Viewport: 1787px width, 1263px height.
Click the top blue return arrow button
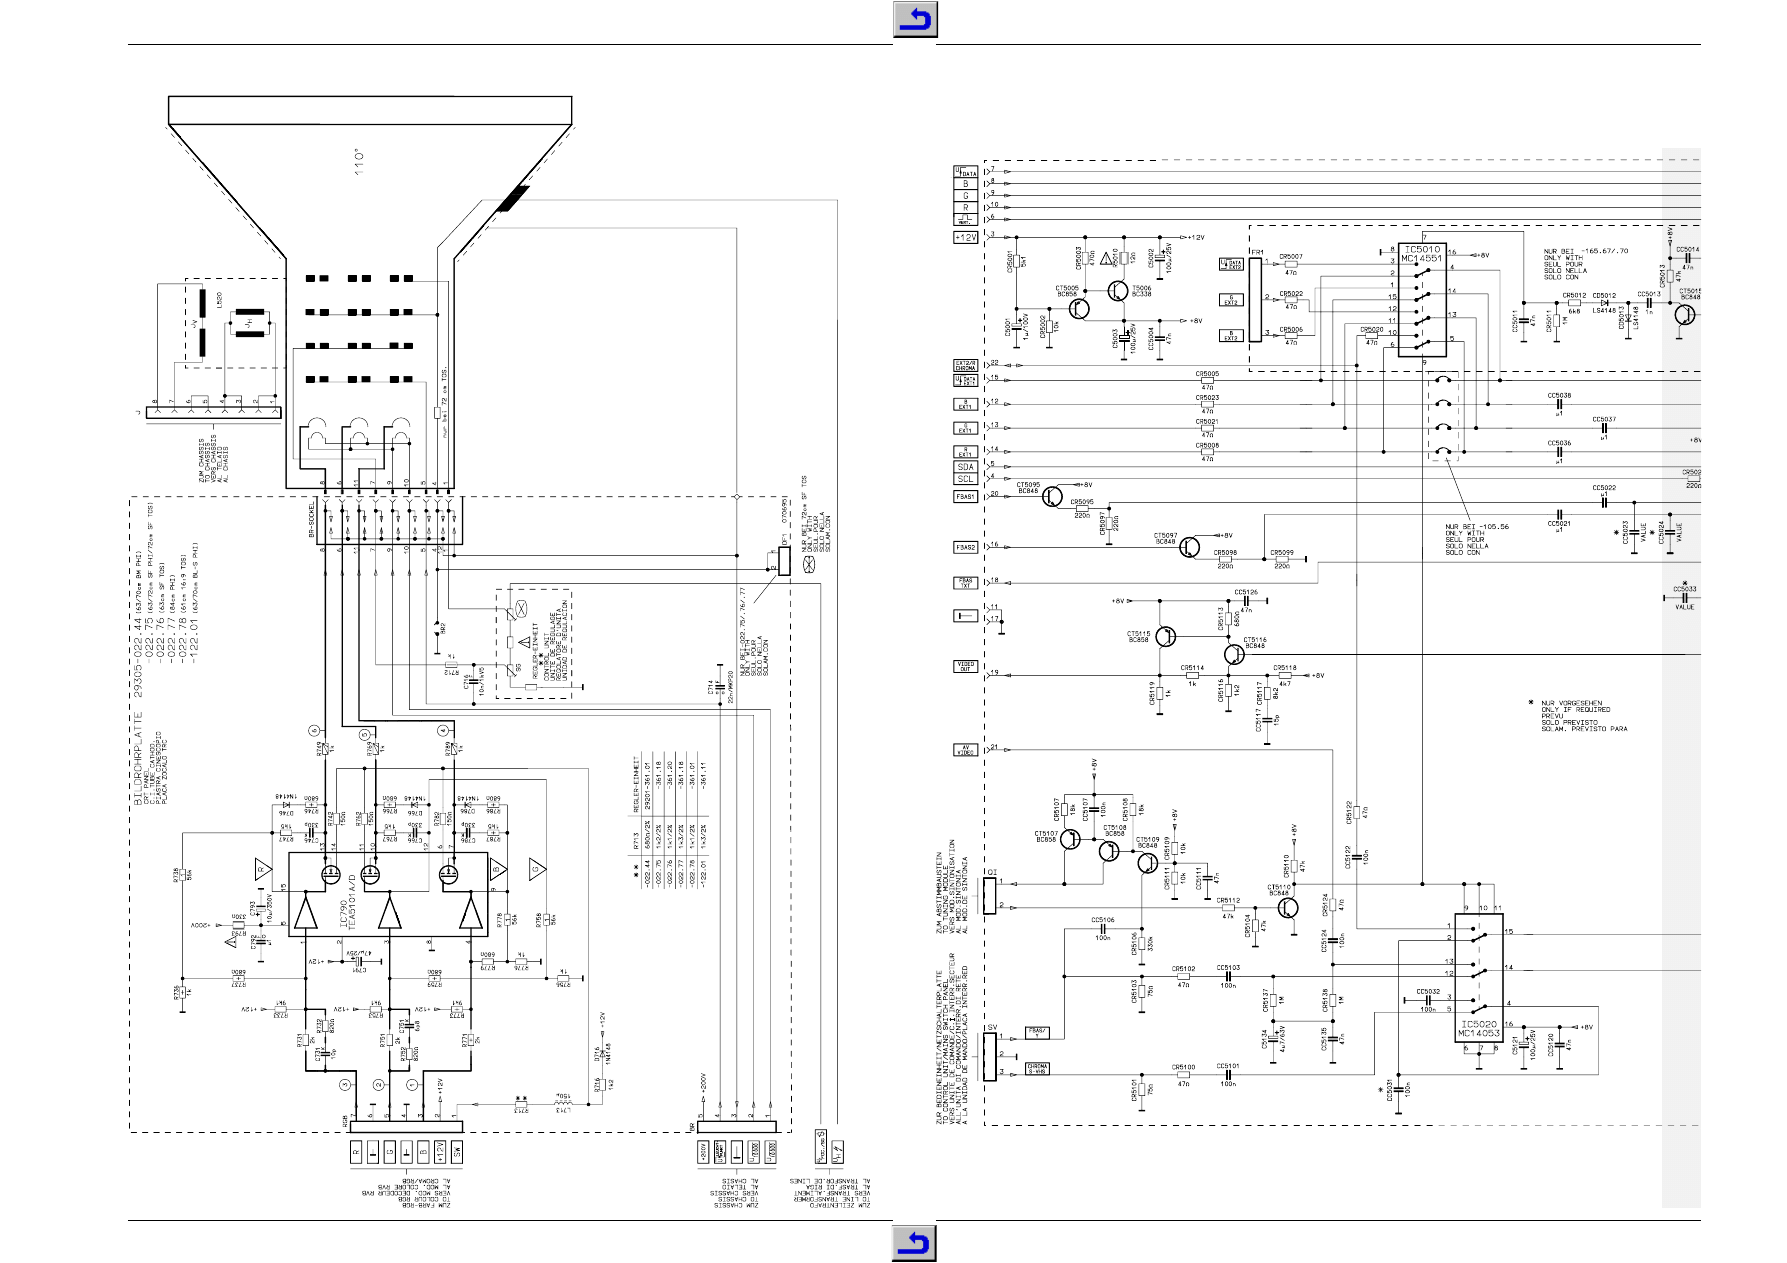point(913,20)
